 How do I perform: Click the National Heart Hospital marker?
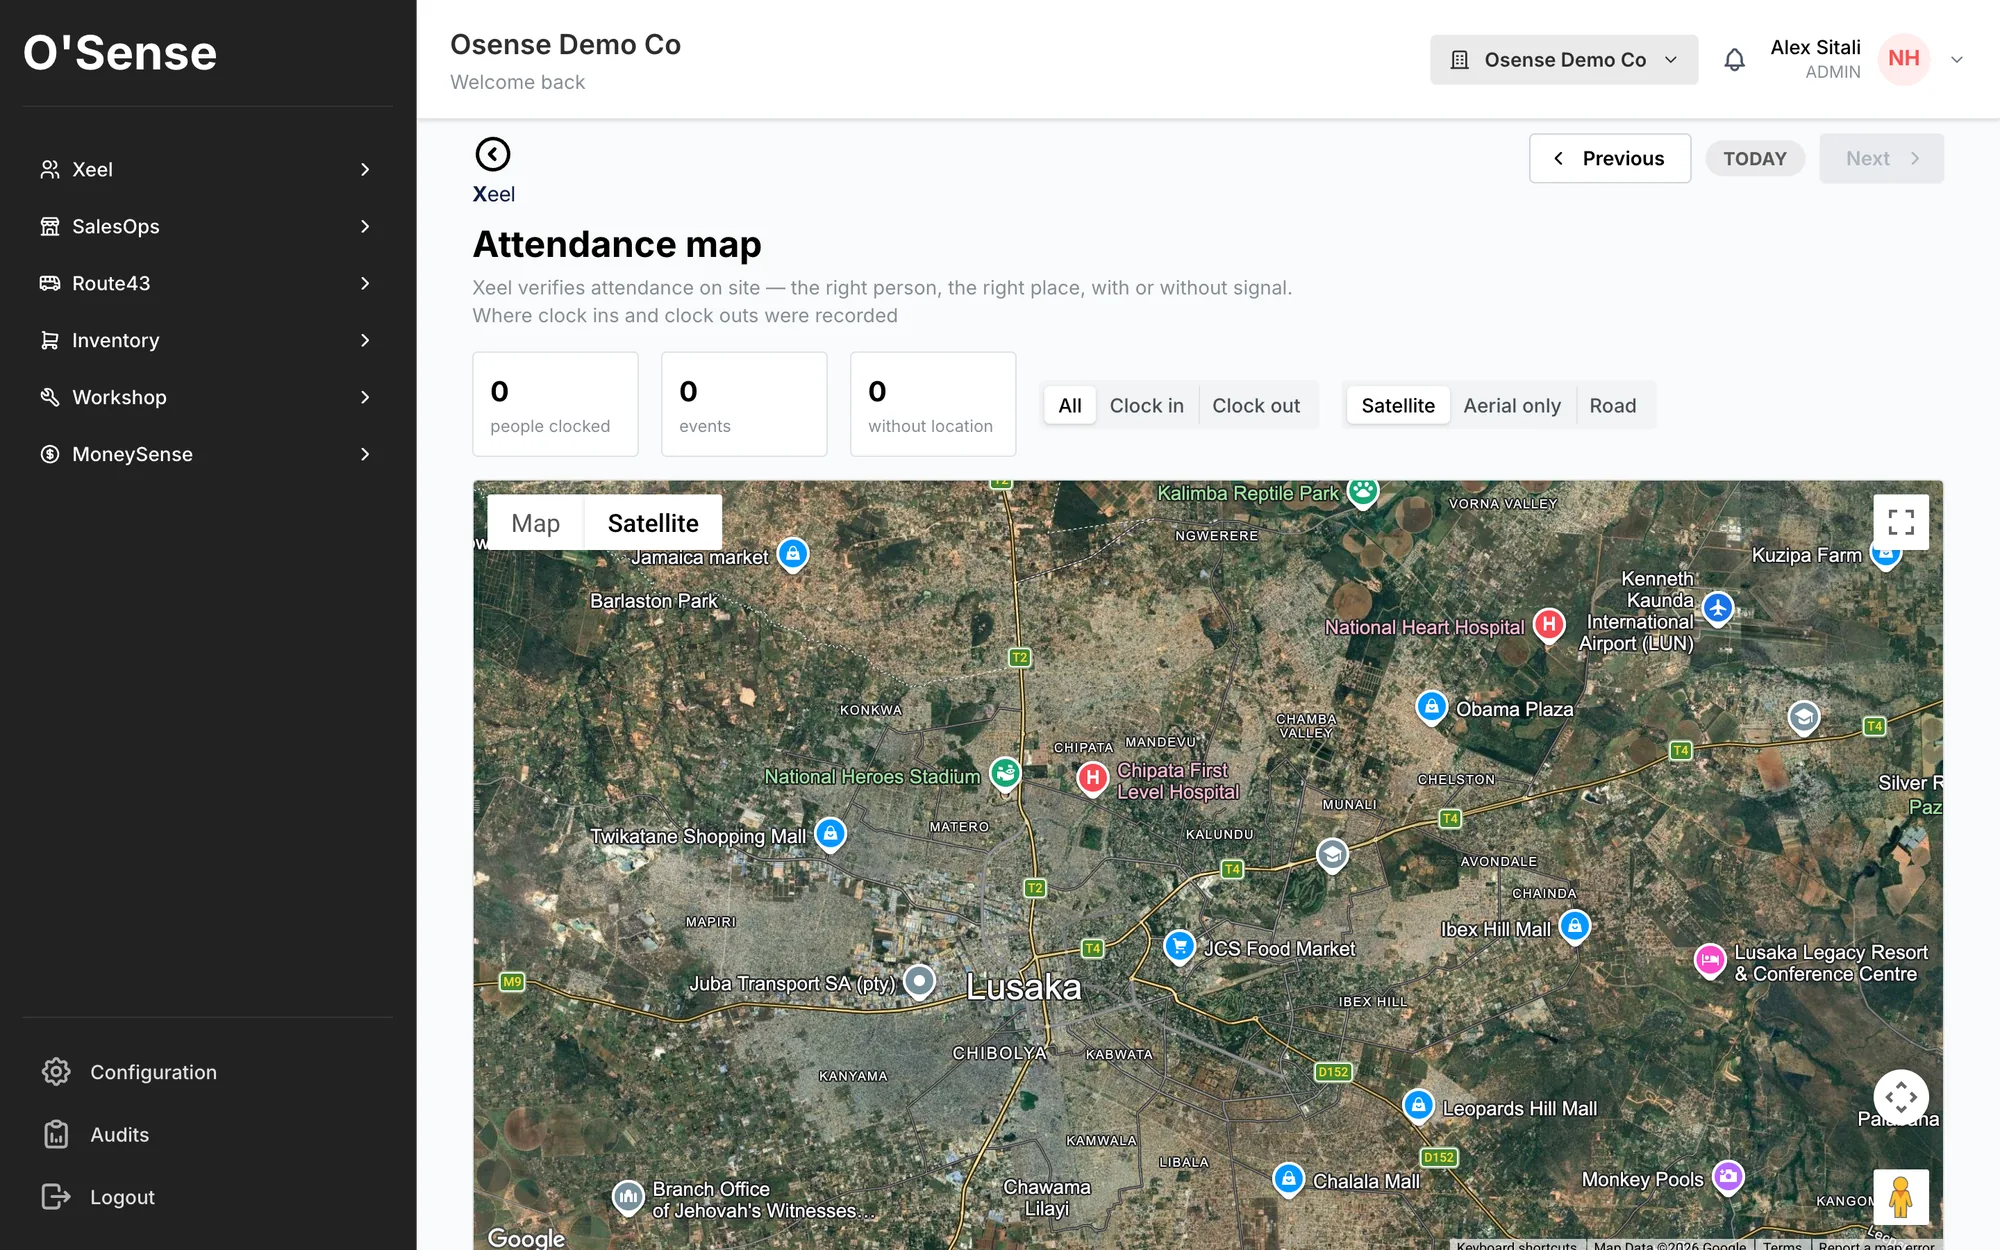pyautogui.click(x=1549, y=625)
